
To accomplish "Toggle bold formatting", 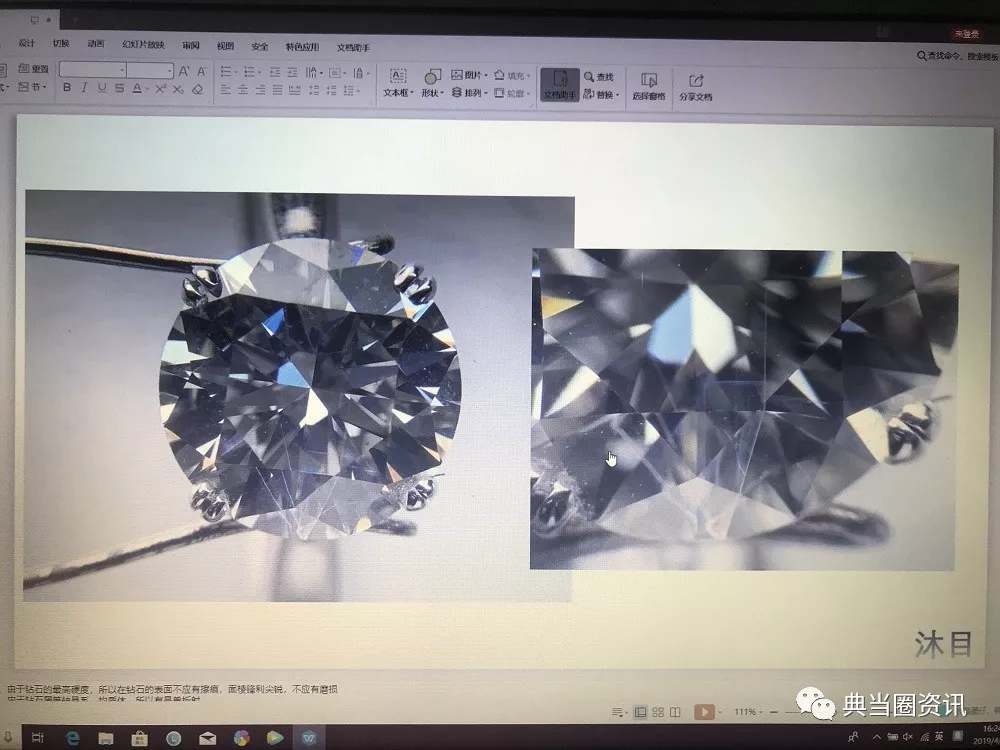I will point(66,87).
